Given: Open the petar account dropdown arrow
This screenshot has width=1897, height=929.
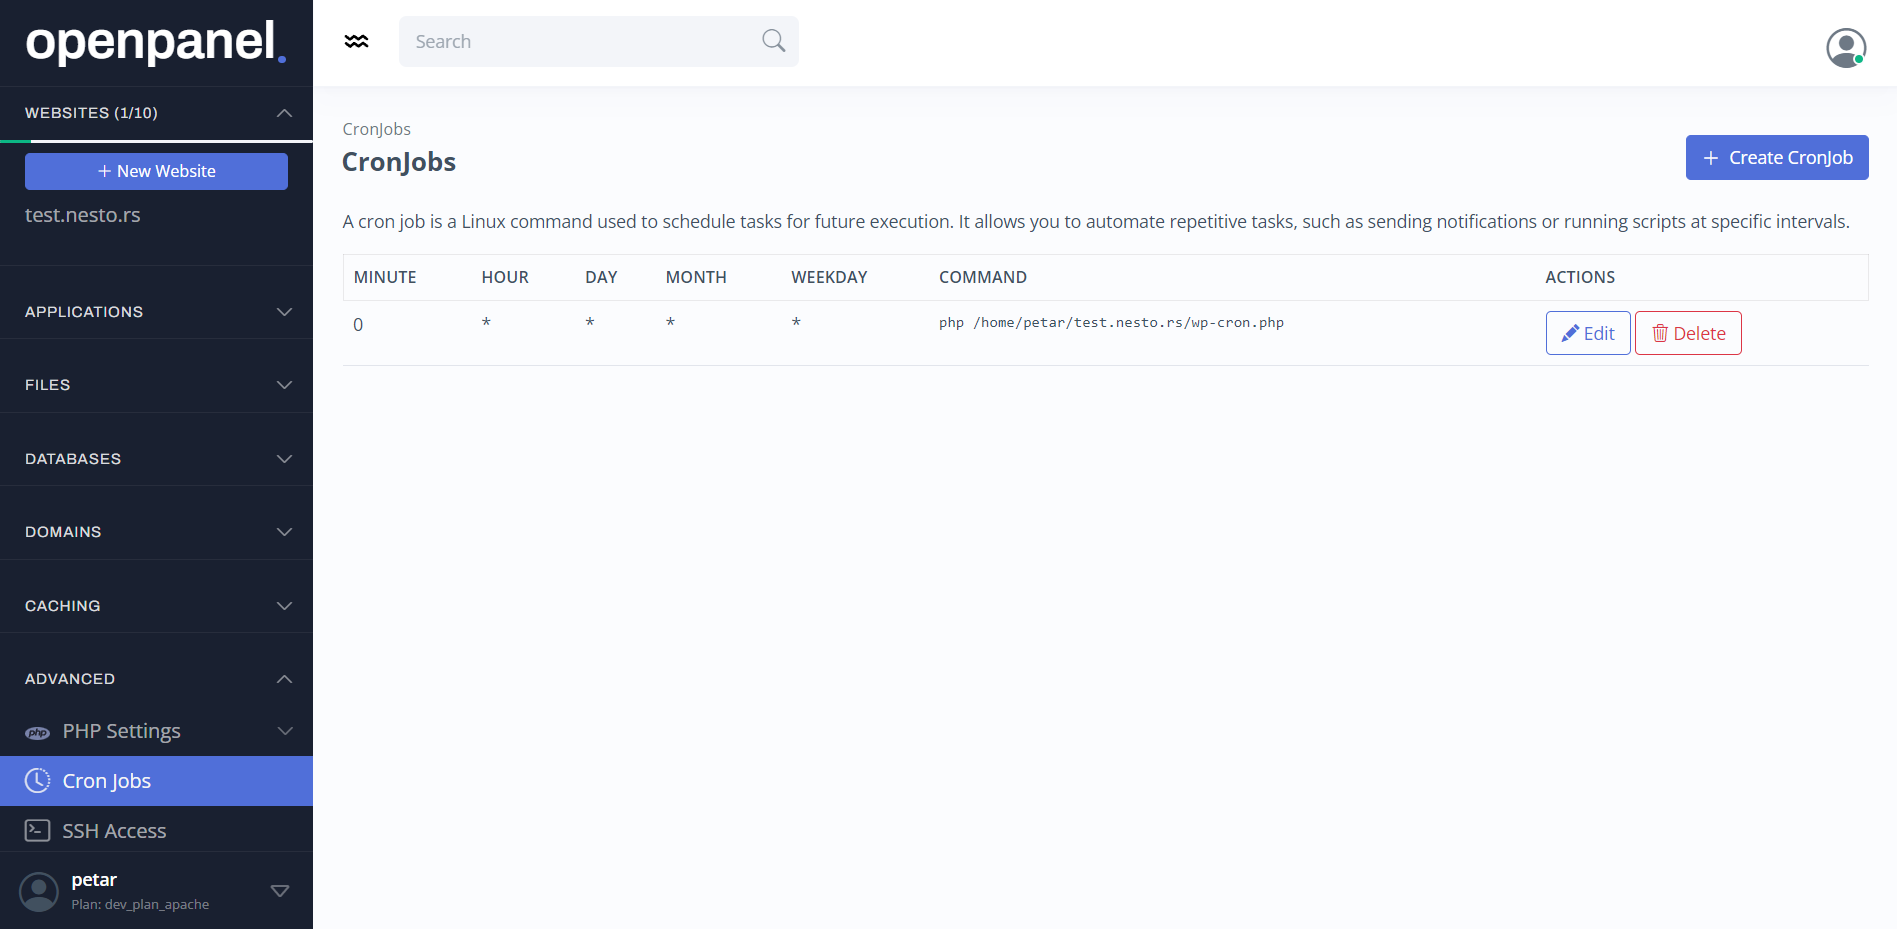Looking at the screenshot, I should [x=280, y=891].
